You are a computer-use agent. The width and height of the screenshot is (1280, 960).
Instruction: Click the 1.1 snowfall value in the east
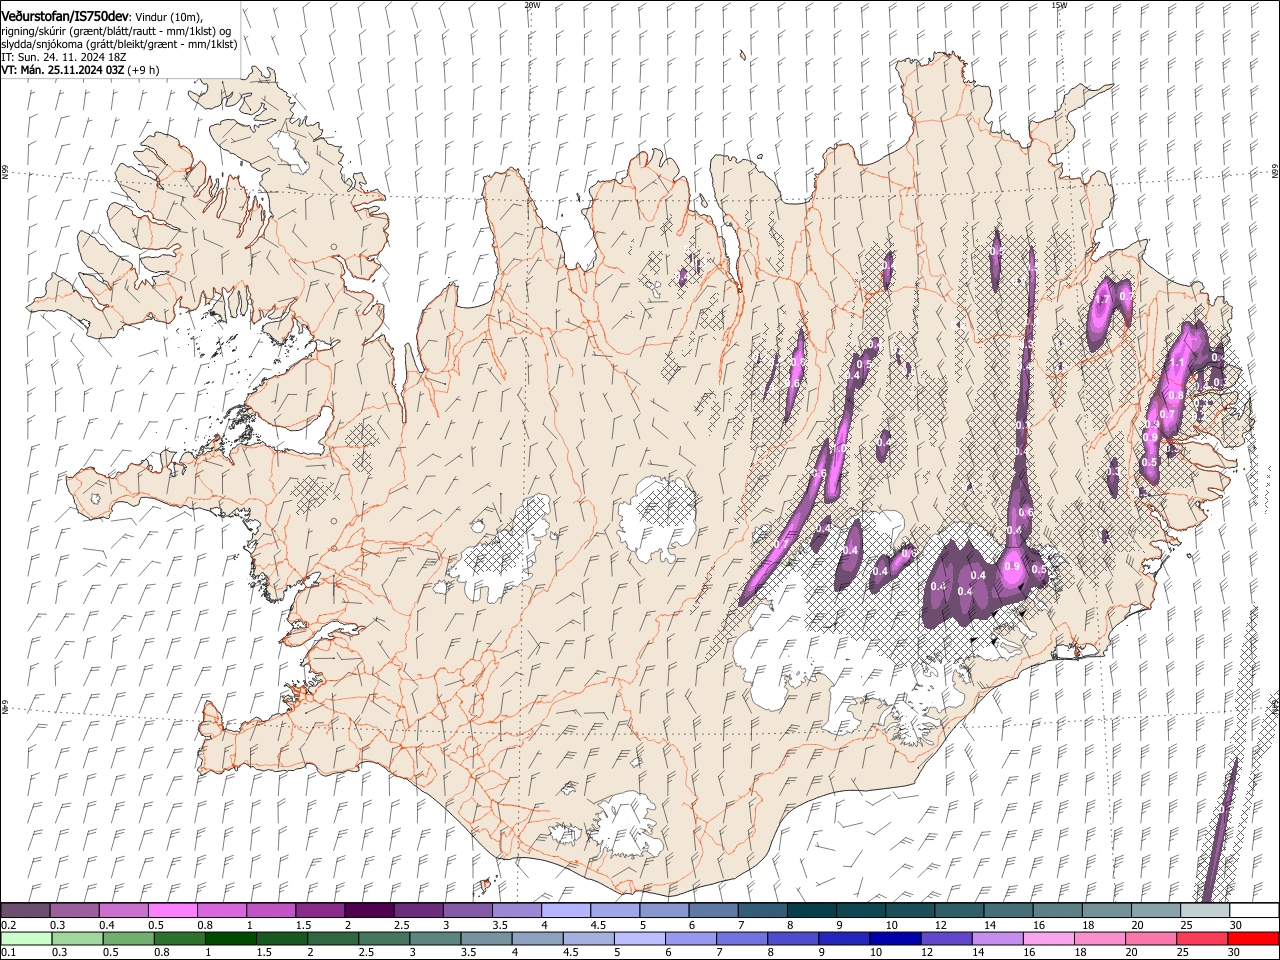1177,363
